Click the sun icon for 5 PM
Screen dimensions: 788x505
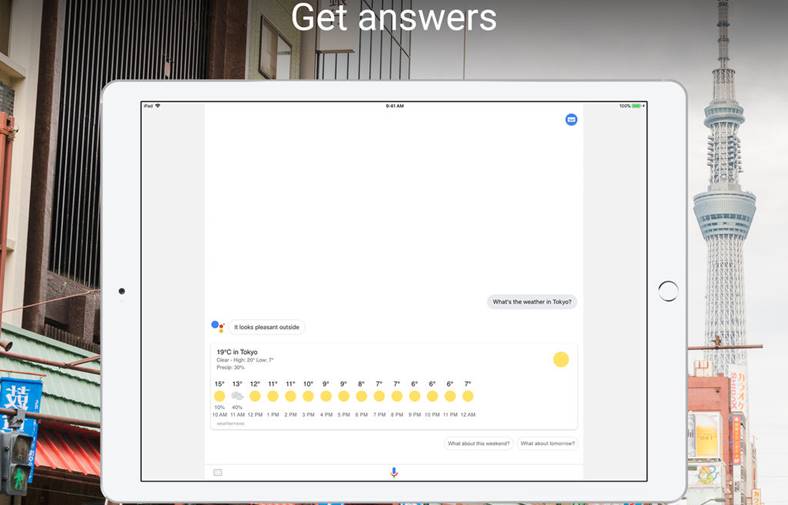tap(344, 396)
